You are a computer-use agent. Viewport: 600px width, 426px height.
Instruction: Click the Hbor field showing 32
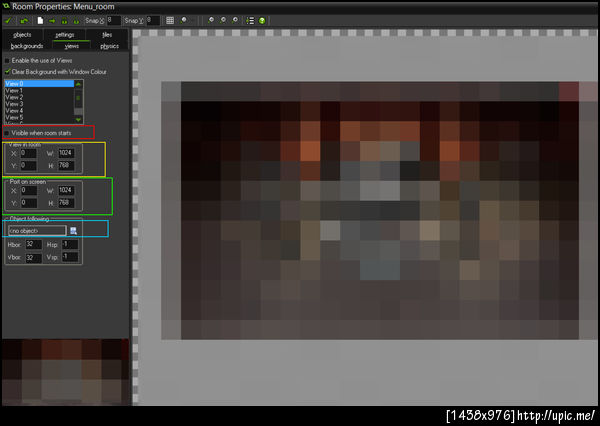[x=33, y=245]
